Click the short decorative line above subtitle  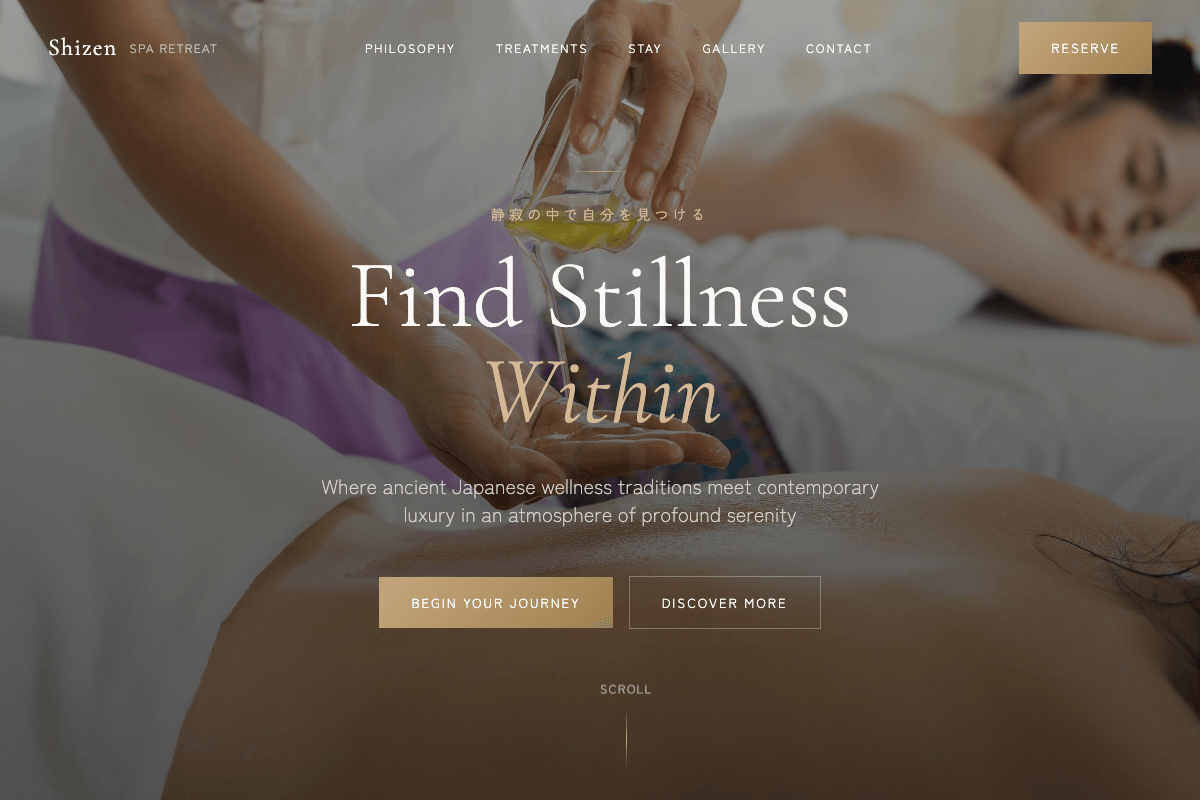pos(600,172)
